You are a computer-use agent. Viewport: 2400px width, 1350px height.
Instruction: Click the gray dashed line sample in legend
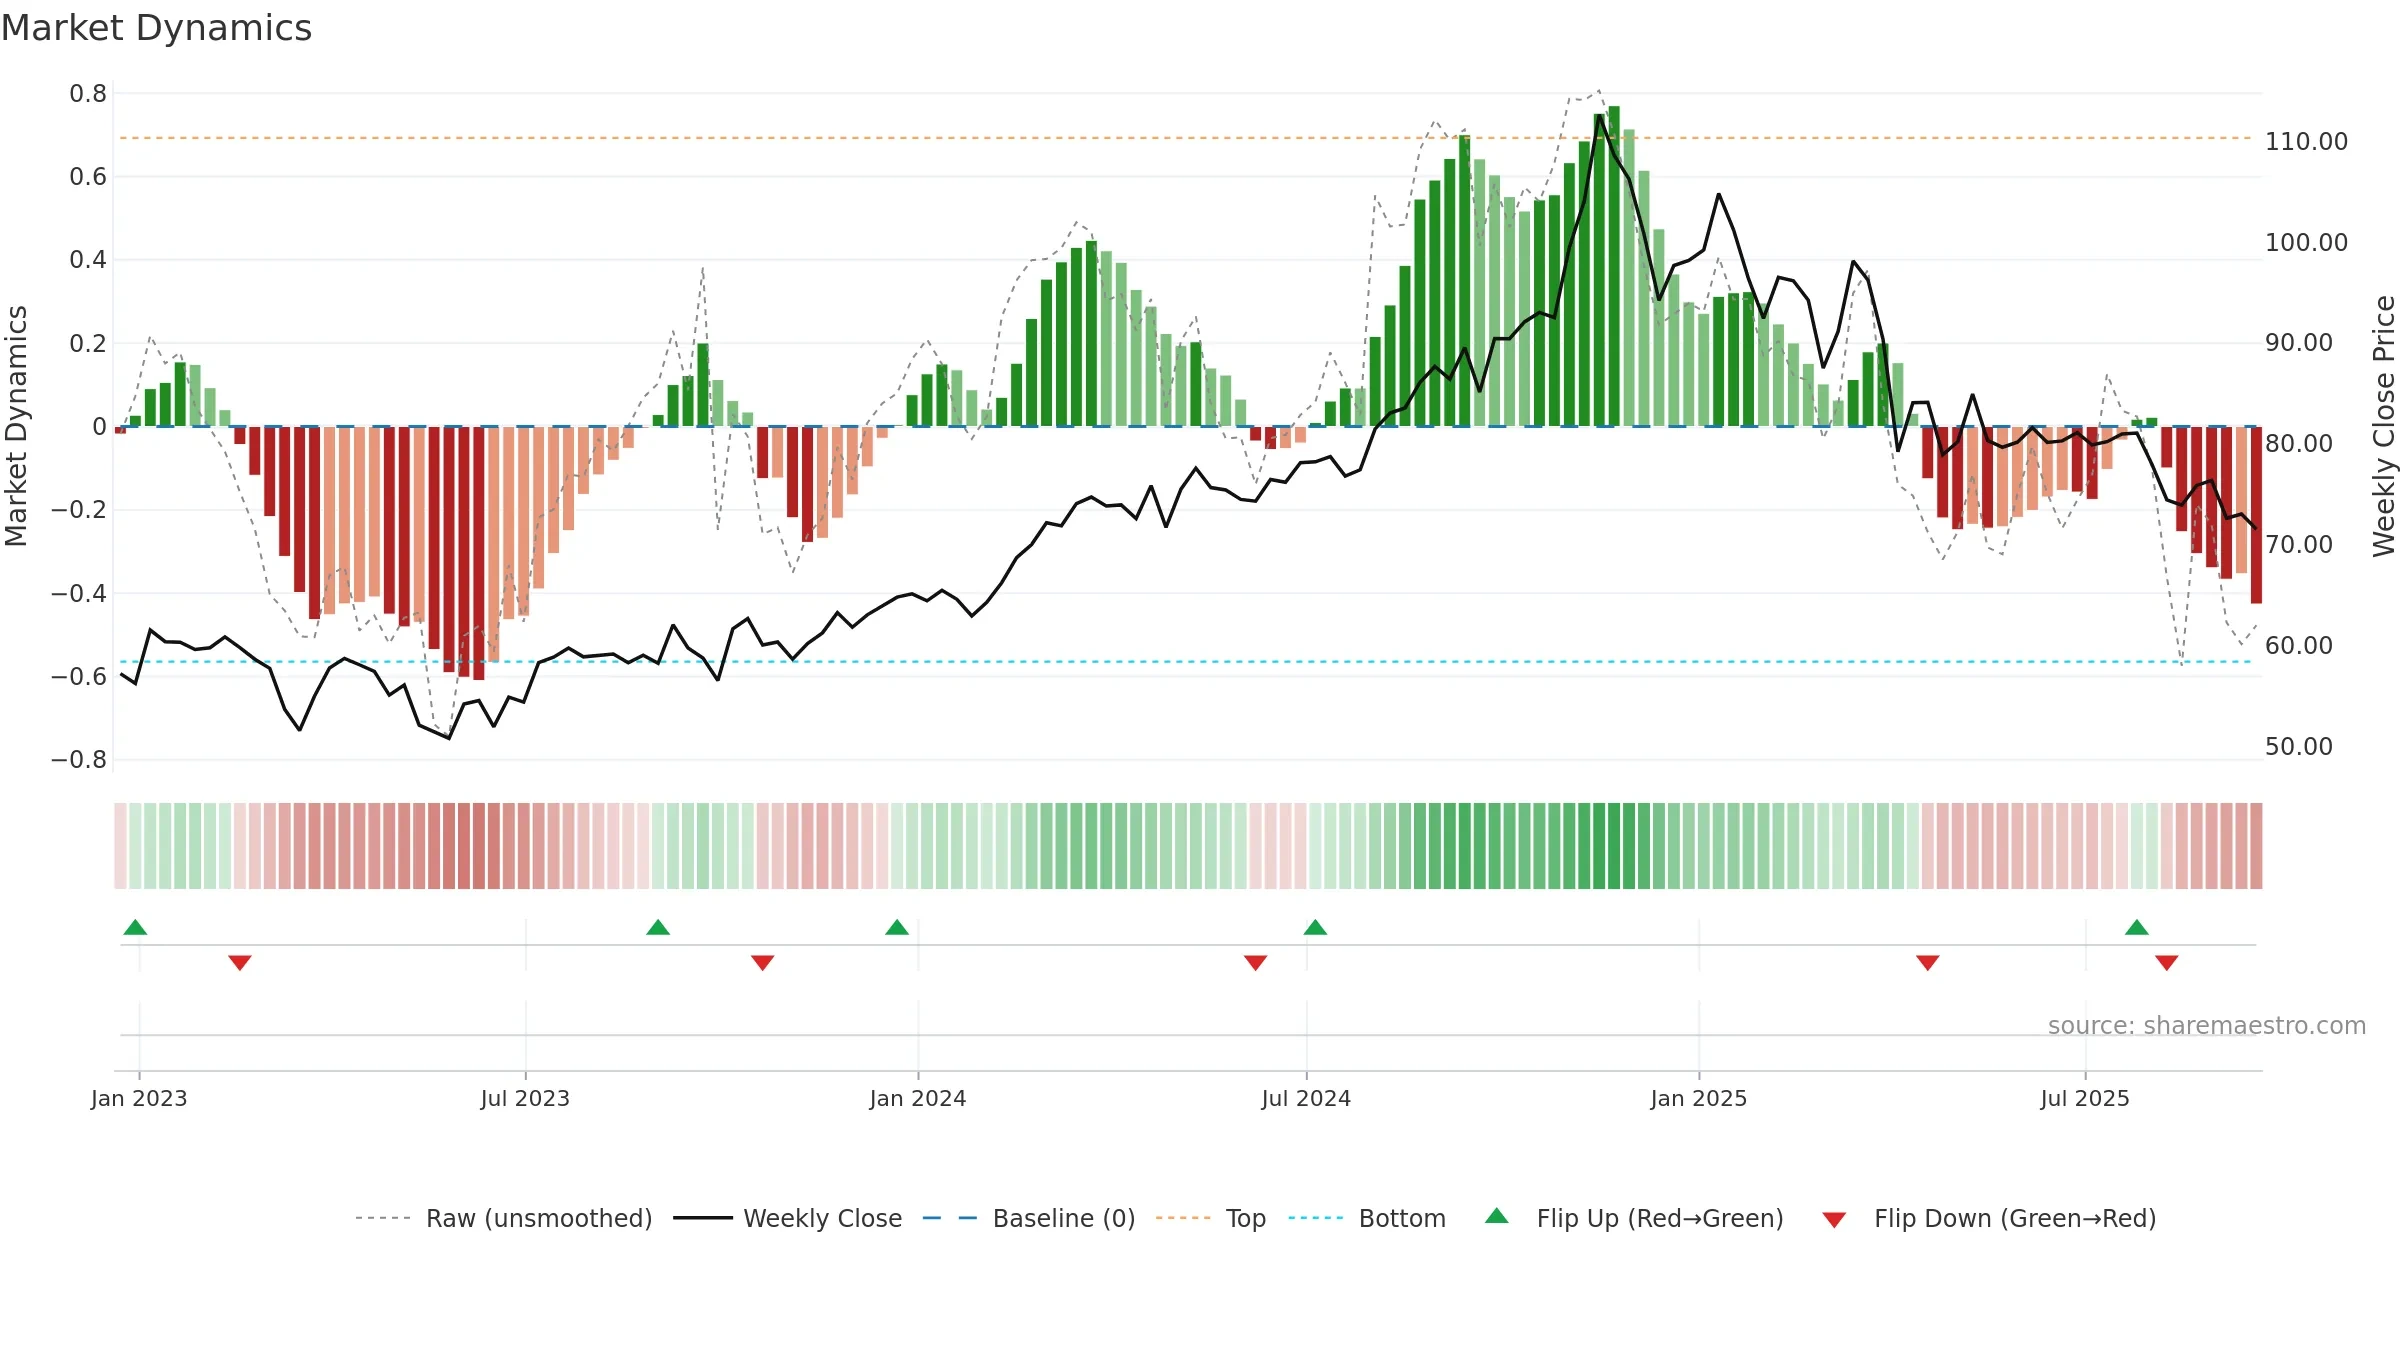point(383,1218)
